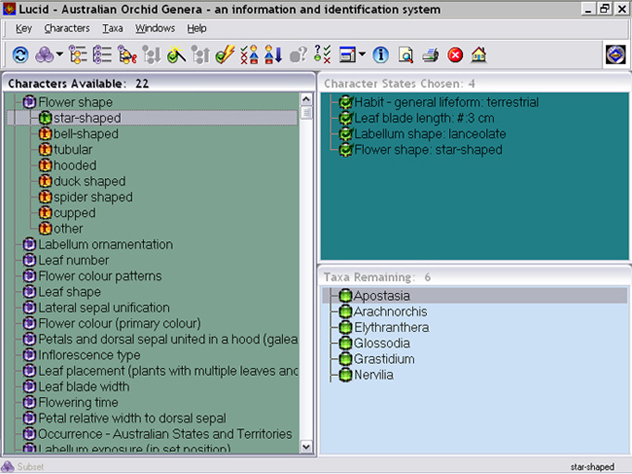Viewport: 632px width, 474px height.
Task: Click the characters list scrollbar thumb
Action: (306, 112)
